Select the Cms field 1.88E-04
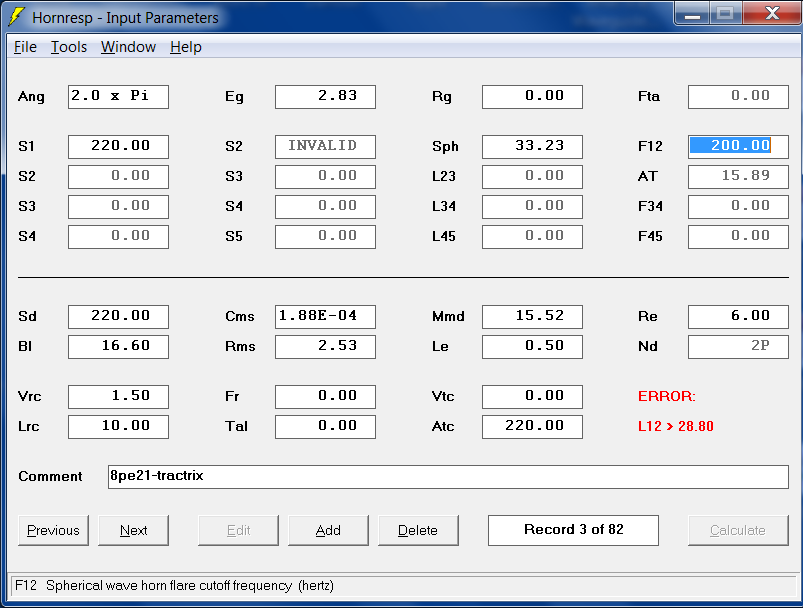 (325, 317)
